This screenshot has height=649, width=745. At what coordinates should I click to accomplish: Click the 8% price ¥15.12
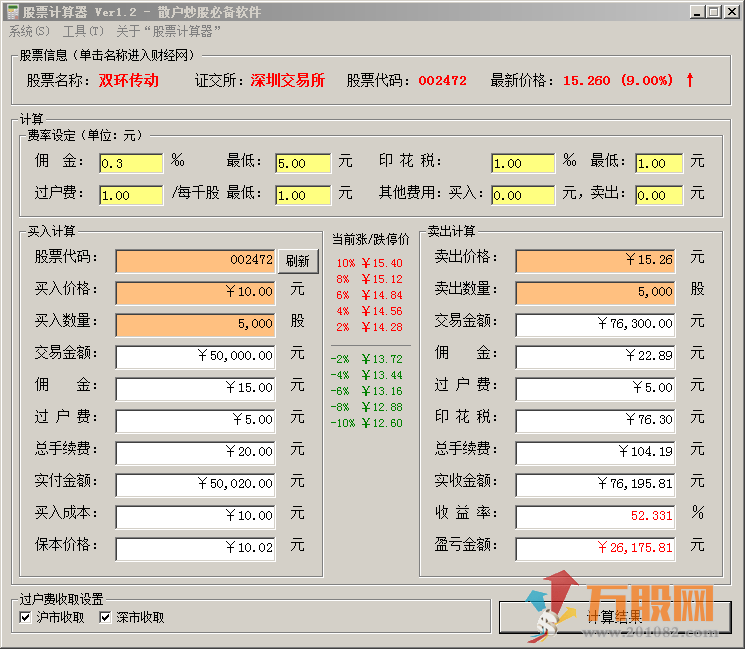coord(382,279)
